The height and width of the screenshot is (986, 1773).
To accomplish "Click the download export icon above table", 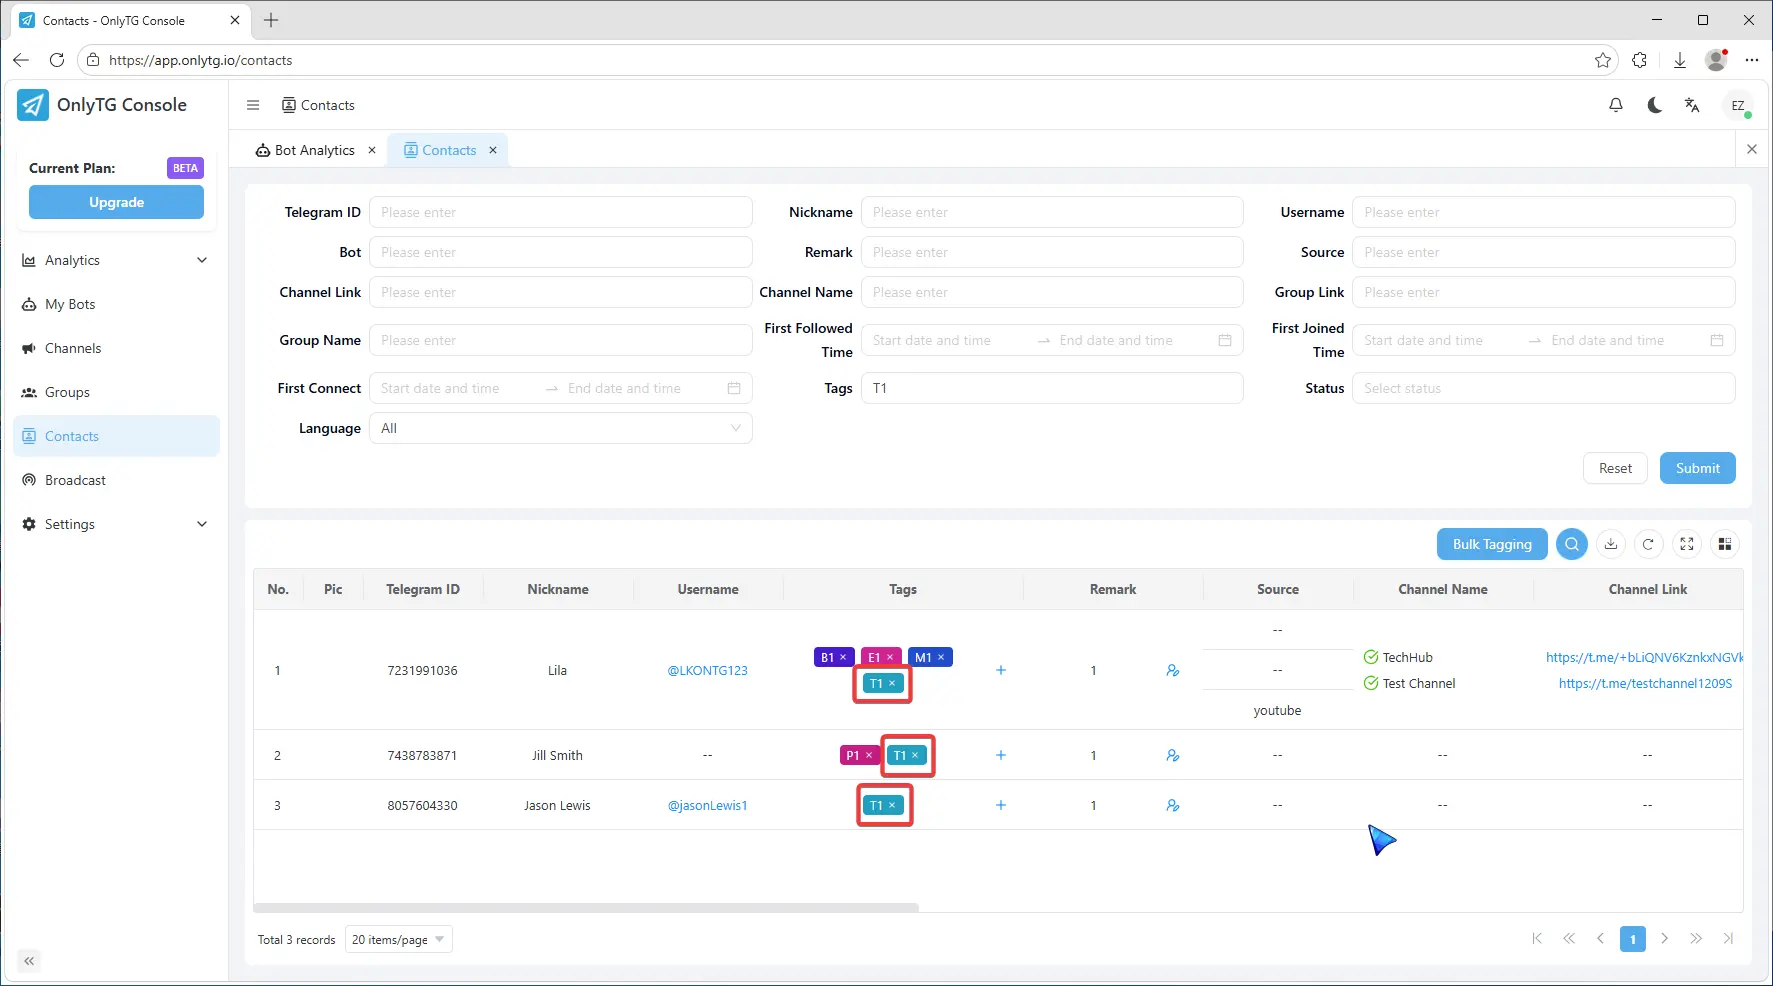I will [x=1610, y=544].
